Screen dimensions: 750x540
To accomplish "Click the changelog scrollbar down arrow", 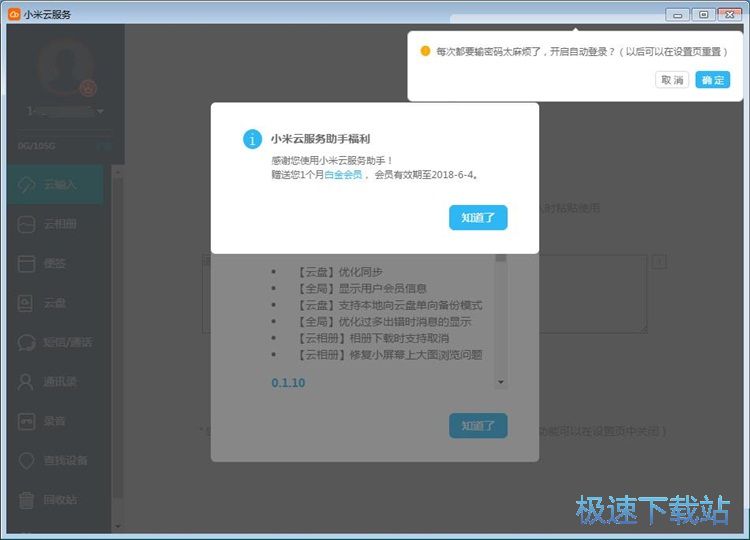I will pos(501,382).
